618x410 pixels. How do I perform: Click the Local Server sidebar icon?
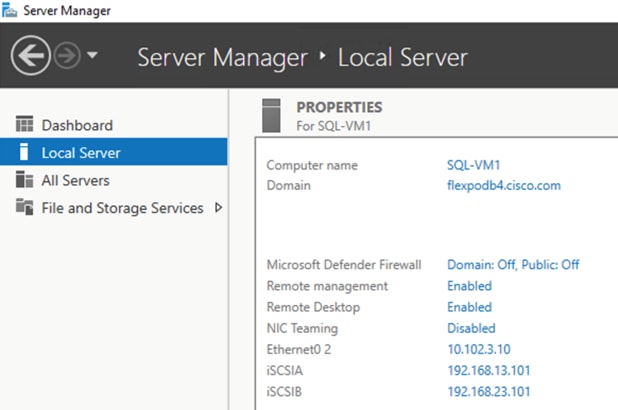(24, 151)
